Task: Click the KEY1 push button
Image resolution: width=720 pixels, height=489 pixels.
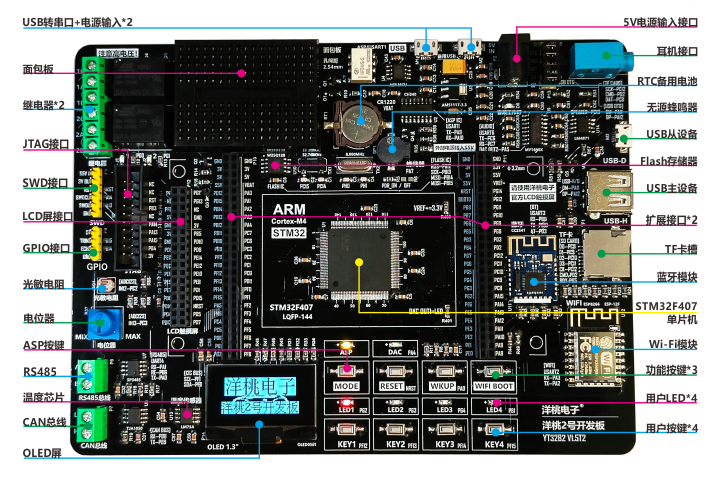Action: point(346,430)
